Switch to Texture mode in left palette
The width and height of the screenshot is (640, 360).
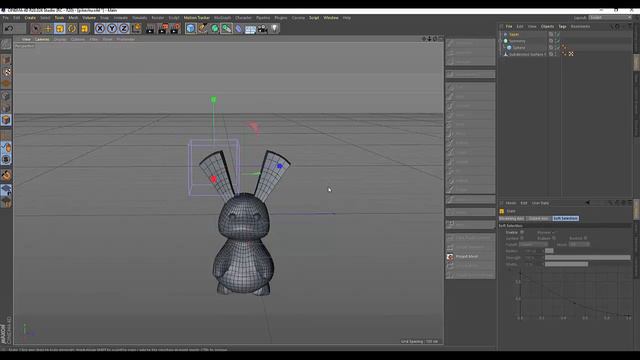6,72
